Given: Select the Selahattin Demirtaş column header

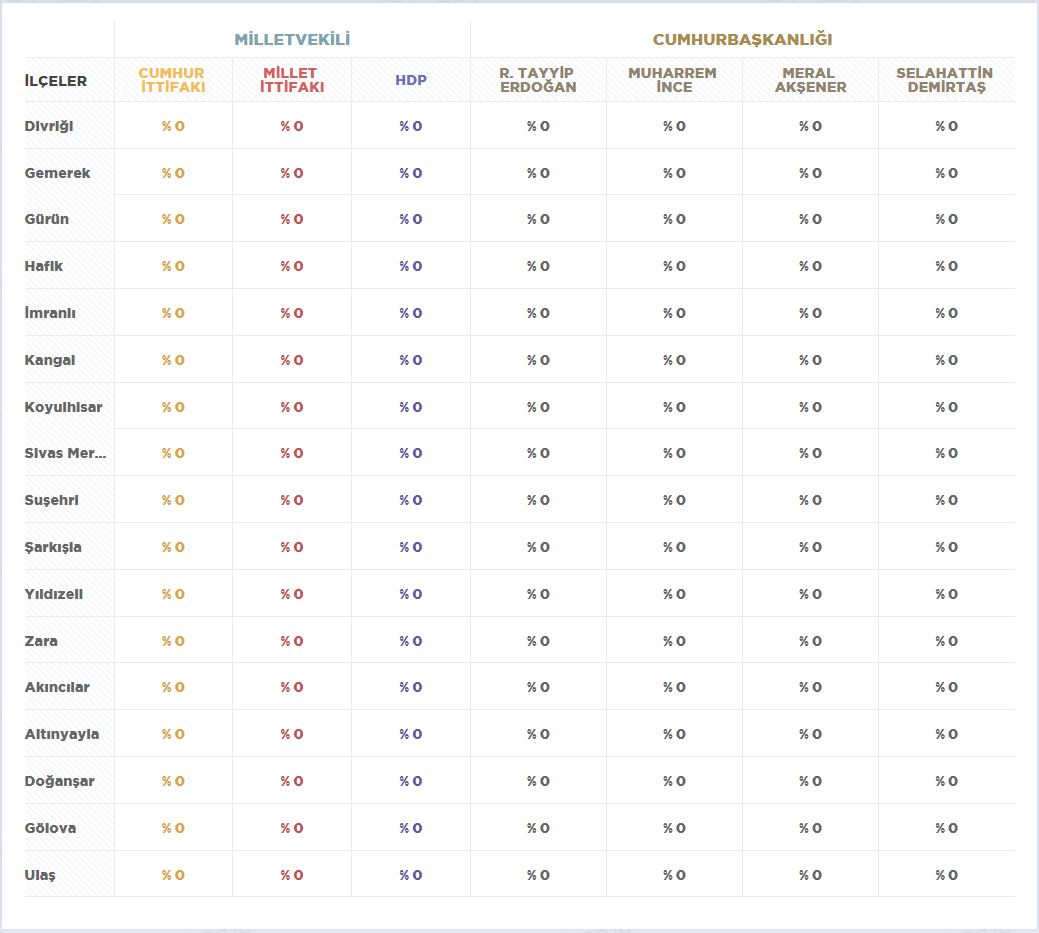Looking at the screenshot, I should pyautogui.click(x=945, y=80).
